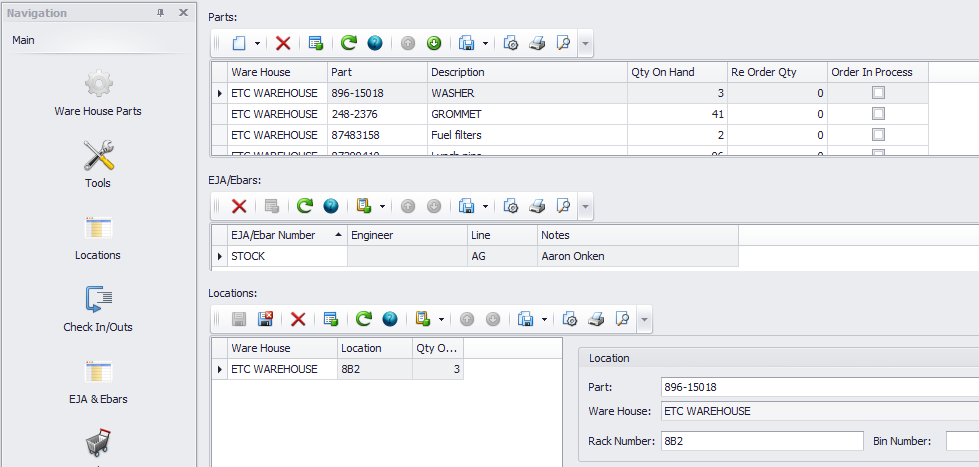Sort by Qty On Hand column header

coord(677,72)
